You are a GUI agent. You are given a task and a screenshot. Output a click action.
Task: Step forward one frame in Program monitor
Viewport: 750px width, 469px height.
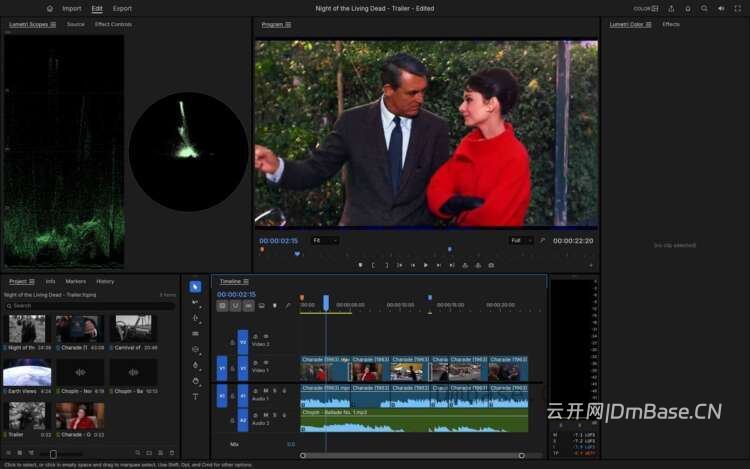(x=439, y=265)
